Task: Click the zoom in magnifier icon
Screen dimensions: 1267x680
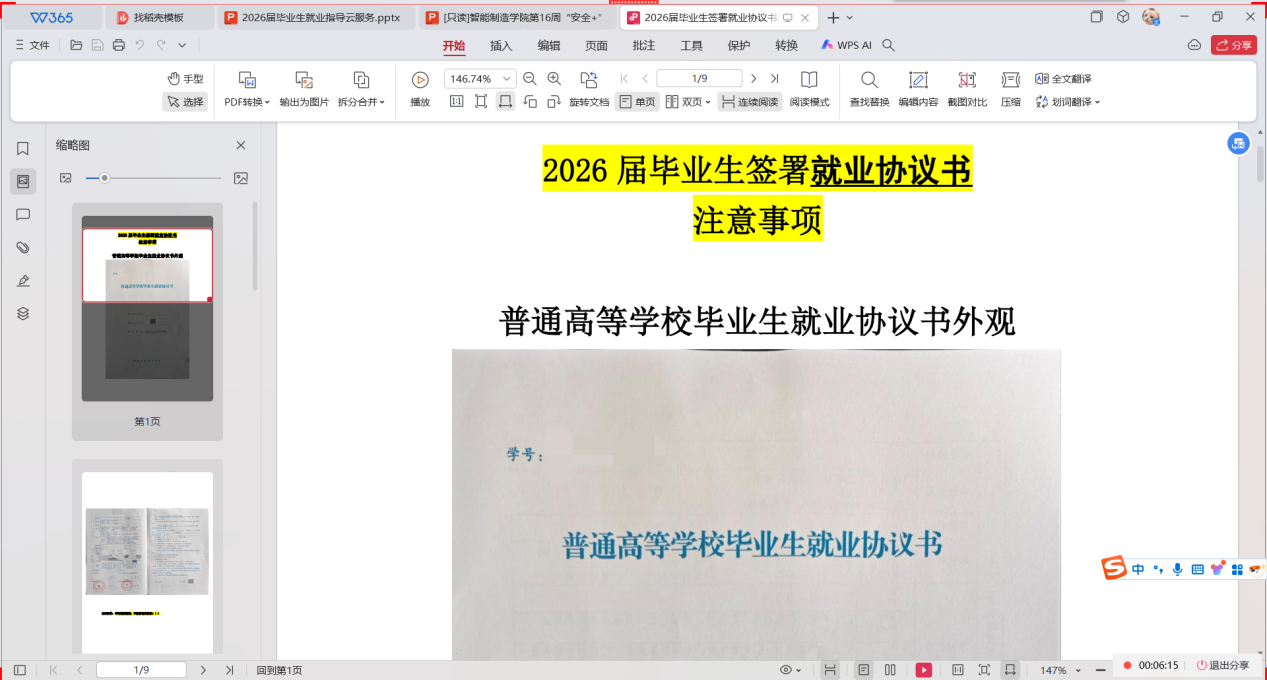Action: point(554,79)
